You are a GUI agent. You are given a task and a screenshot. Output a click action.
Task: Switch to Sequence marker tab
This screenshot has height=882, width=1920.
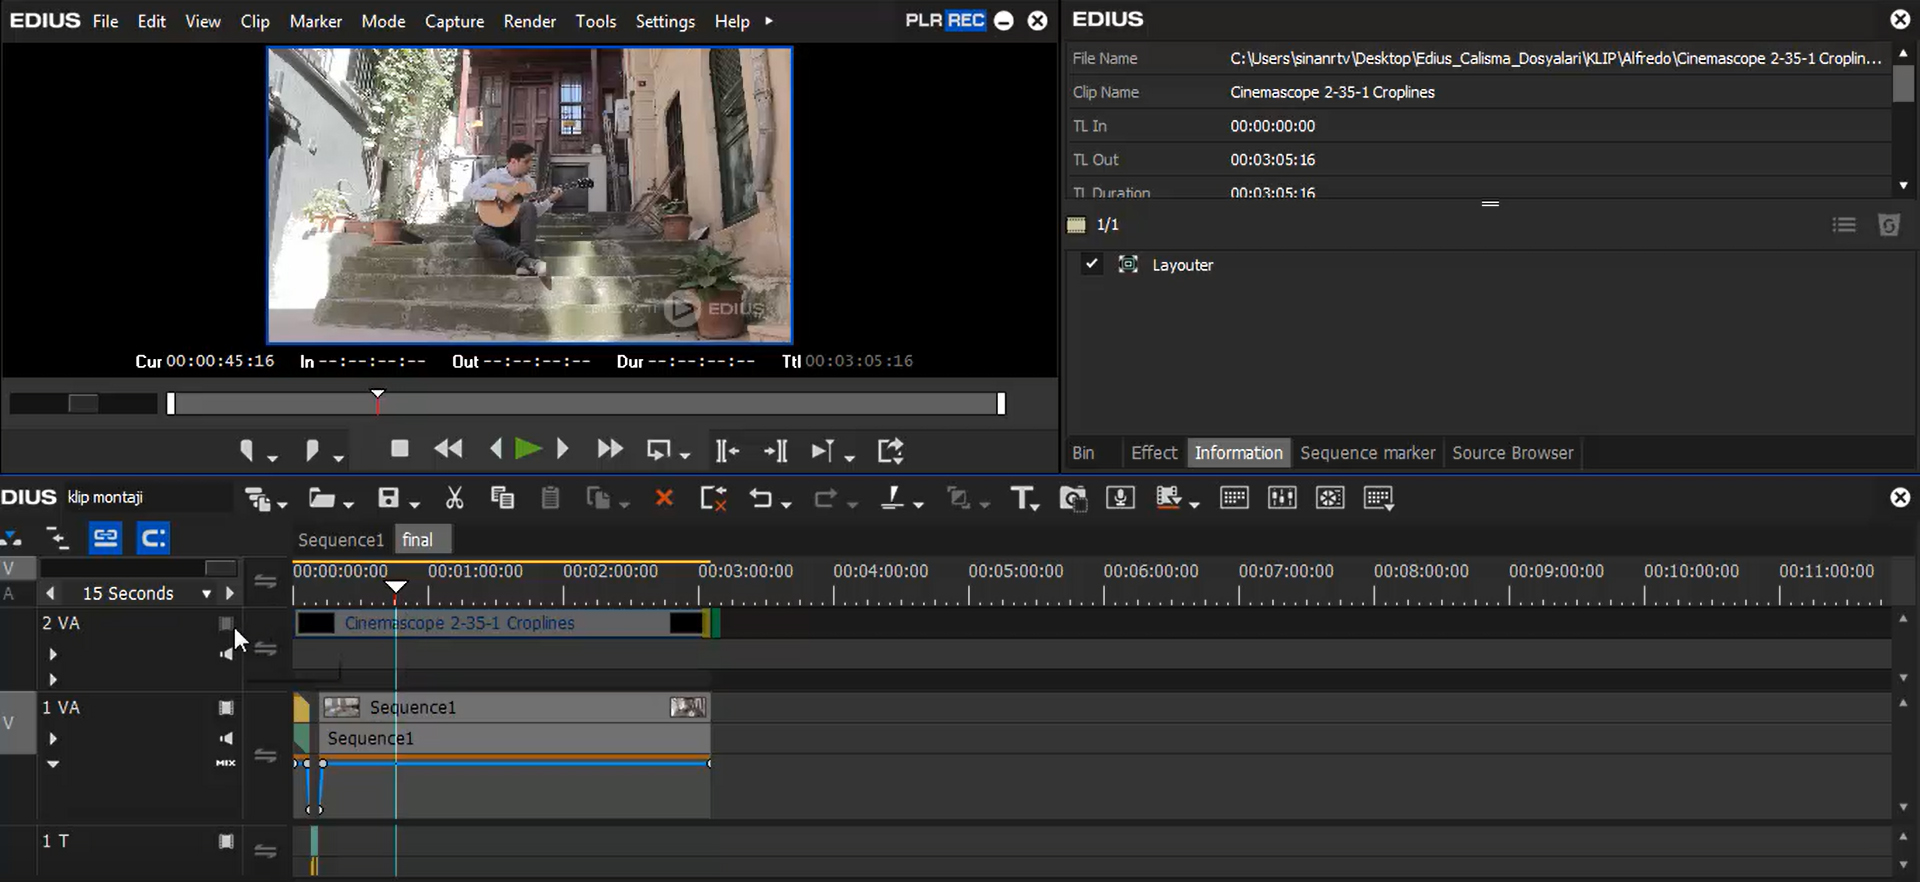pos(1367,453)
